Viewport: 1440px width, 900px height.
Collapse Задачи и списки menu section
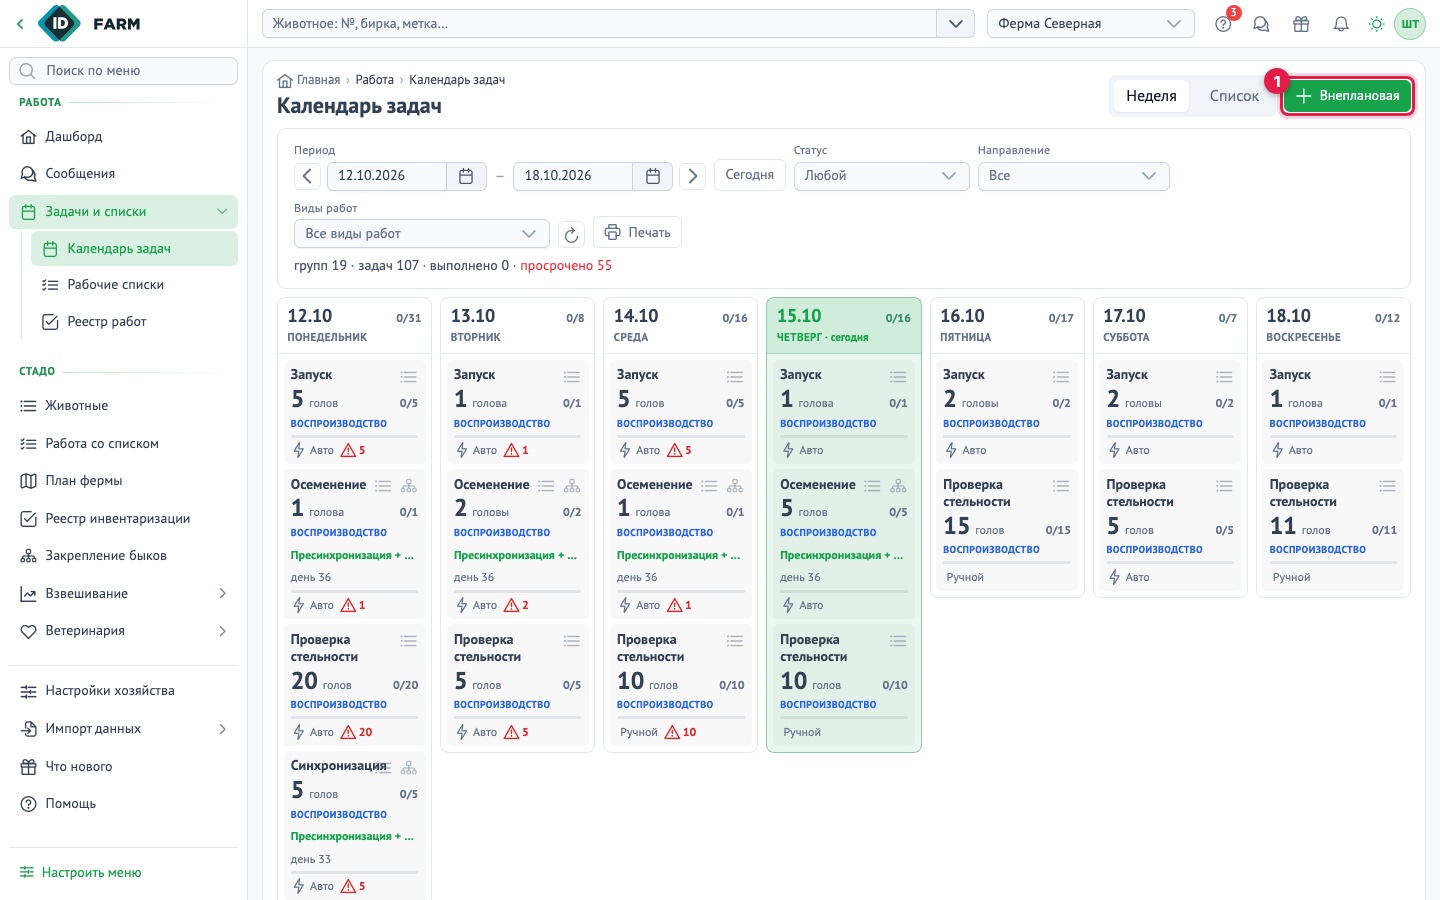[222, 212]
